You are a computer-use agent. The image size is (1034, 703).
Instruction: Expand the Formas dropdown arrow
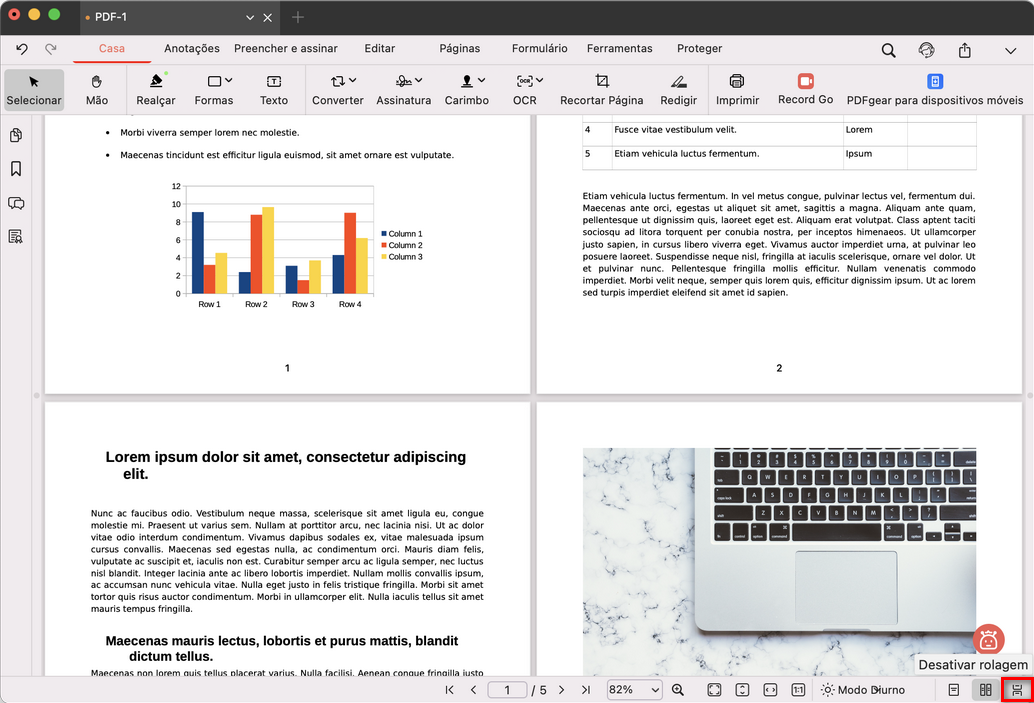tap(229, 80)
